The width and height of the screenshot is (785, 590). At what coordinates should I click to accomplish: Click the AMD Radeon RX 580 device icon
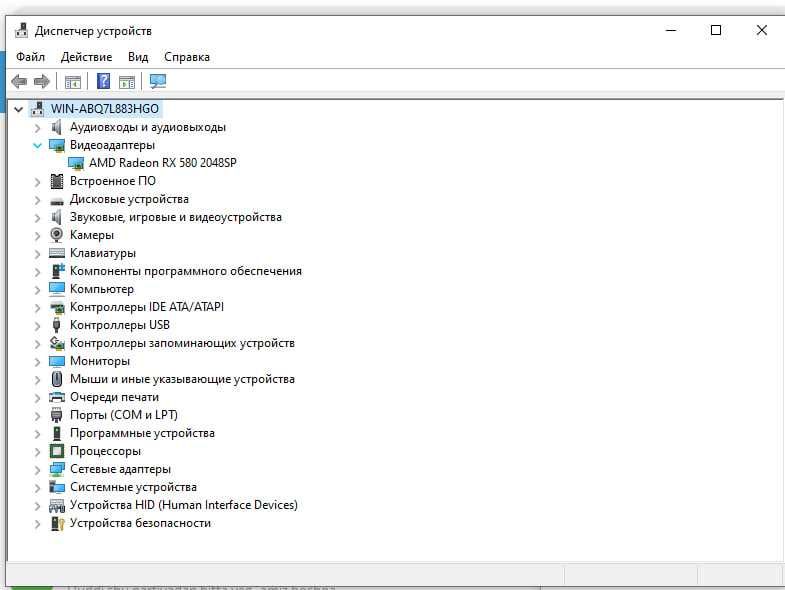tap(76, 163)
